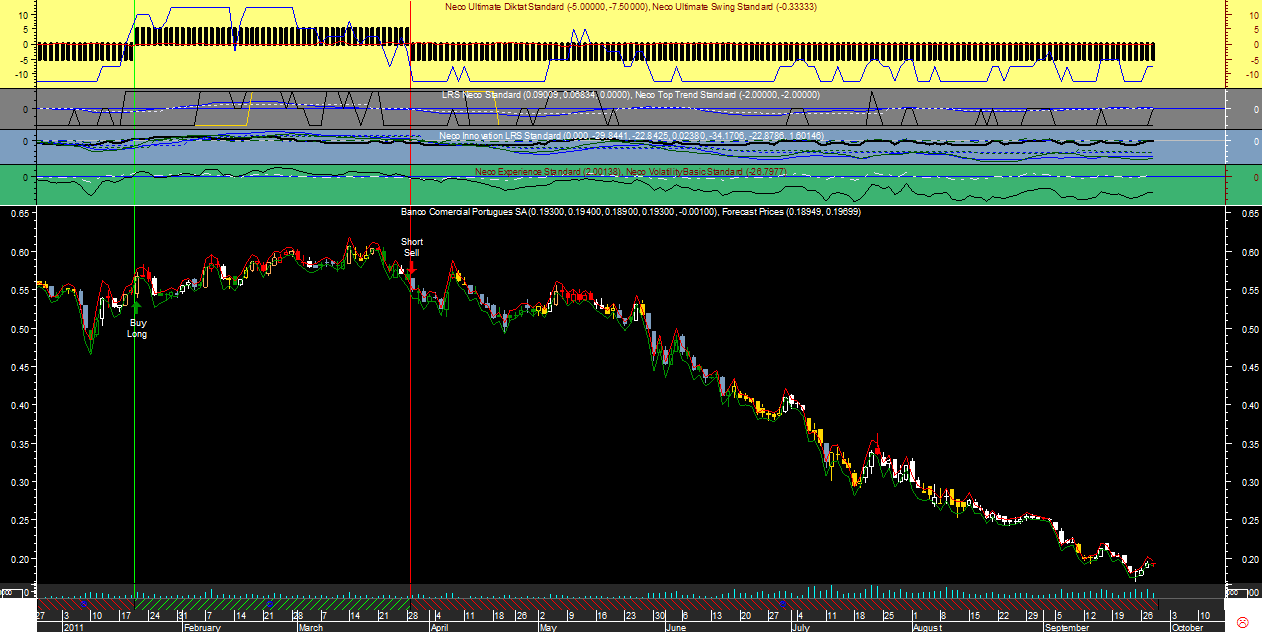Select the February label on date axis
This screenshot has height=632, width=1262.
coord(203,627)
